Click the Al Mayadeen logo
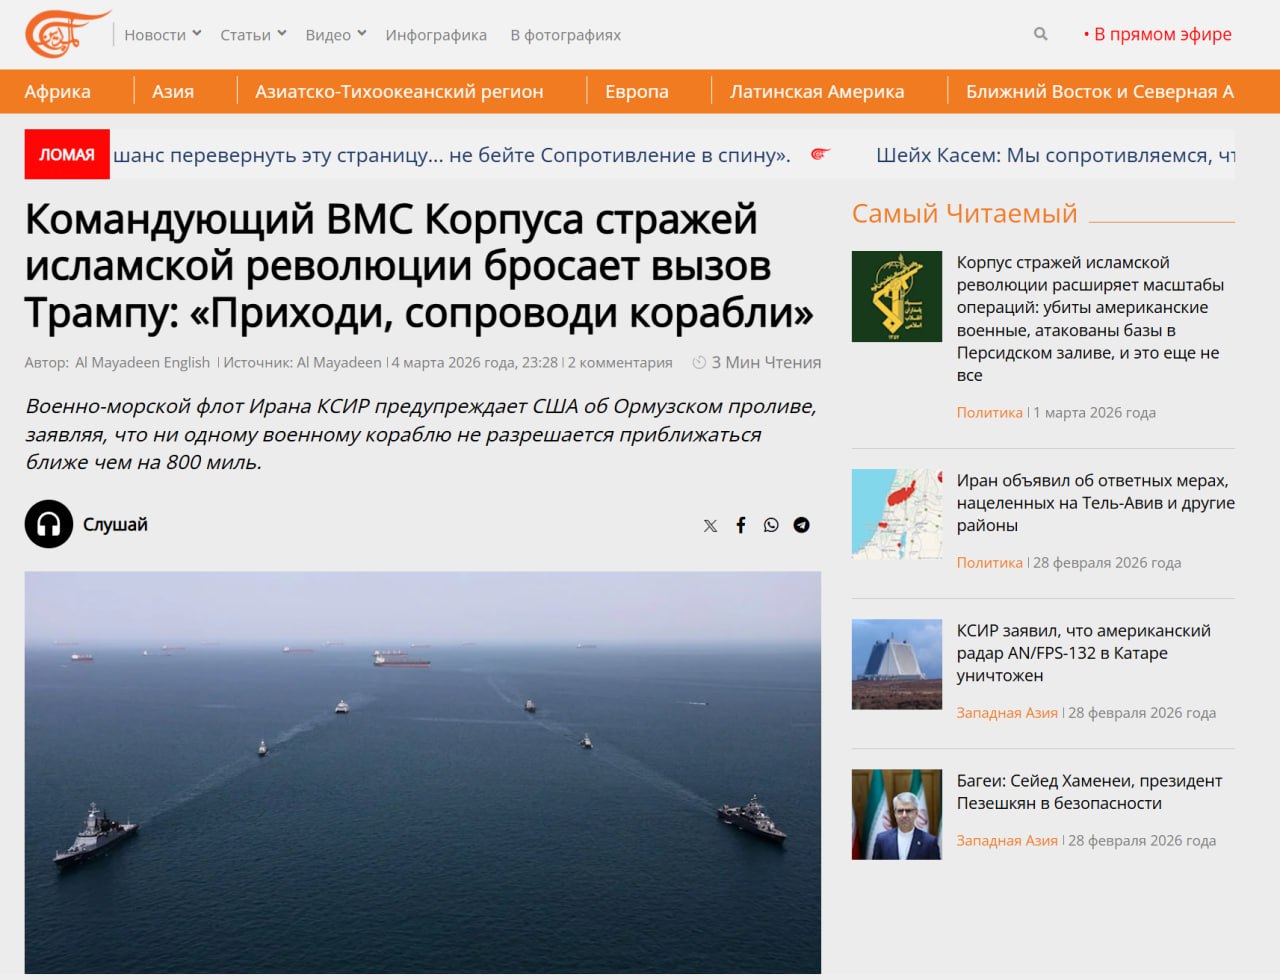 (x=65, y=34)
